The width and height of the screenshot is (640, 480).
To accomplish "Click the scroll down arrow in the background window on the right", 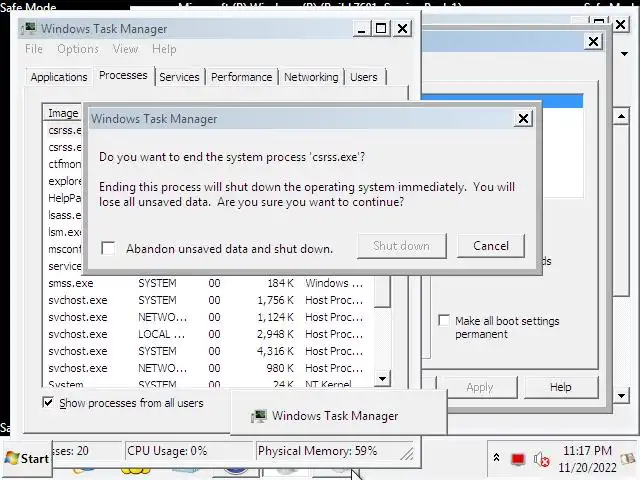I will [621, 395].
